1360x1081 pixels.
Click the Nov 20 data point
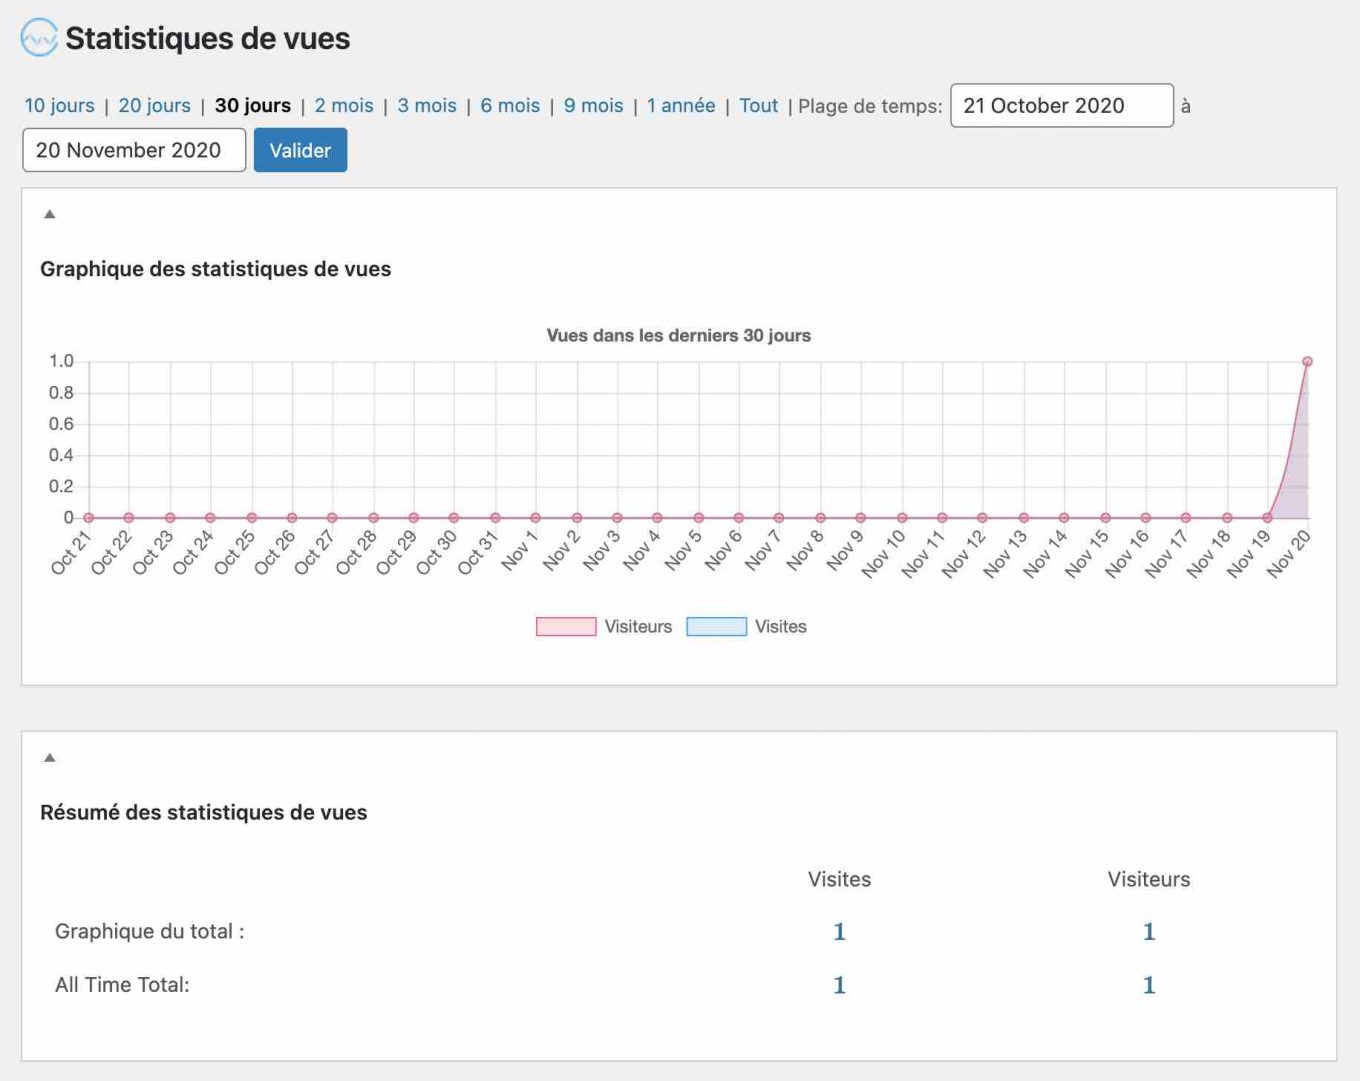coord(1307,362)
